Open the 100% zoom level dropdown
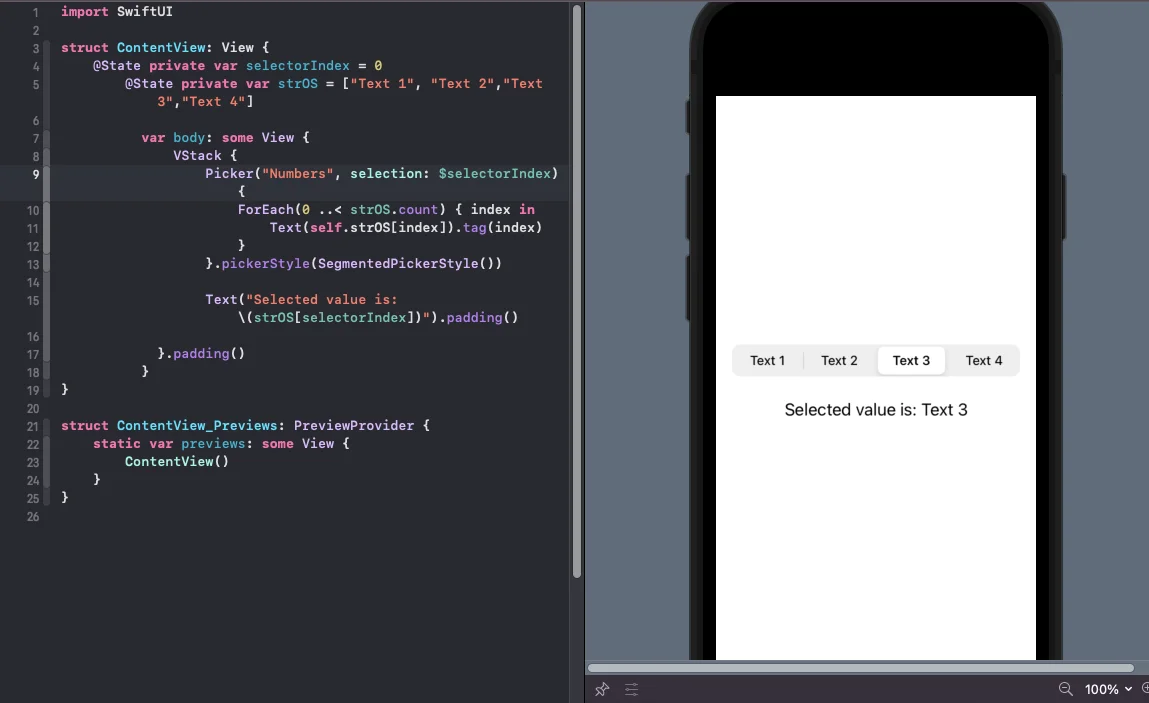Image resolution: width=1149 pixels, height=703 pixels. click(x=1108, y=689)
